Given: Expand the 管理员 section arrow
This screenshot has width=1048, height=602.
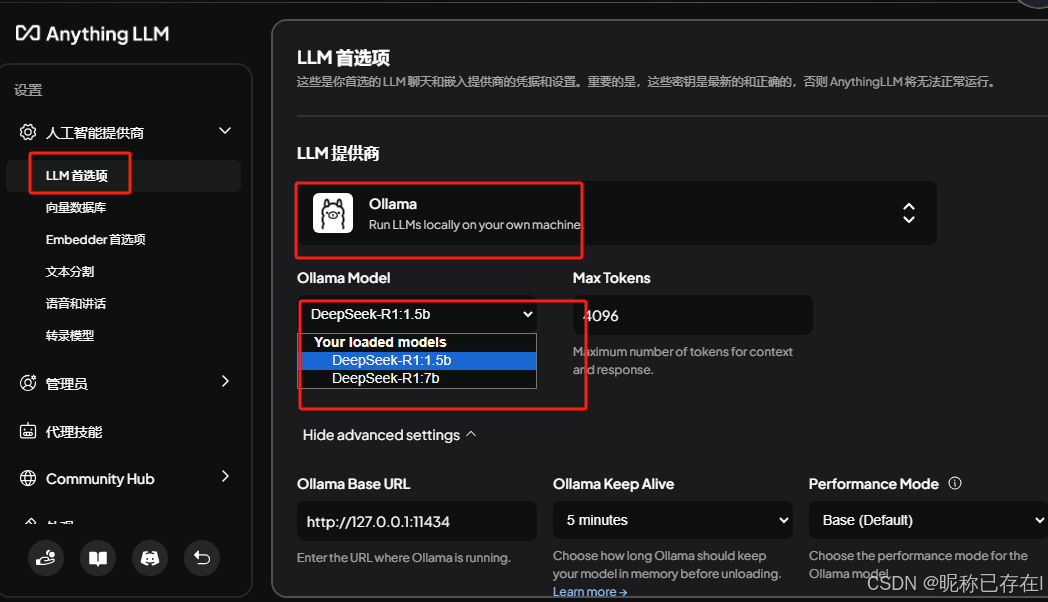Looking at the screenshot, I should 225,381.
